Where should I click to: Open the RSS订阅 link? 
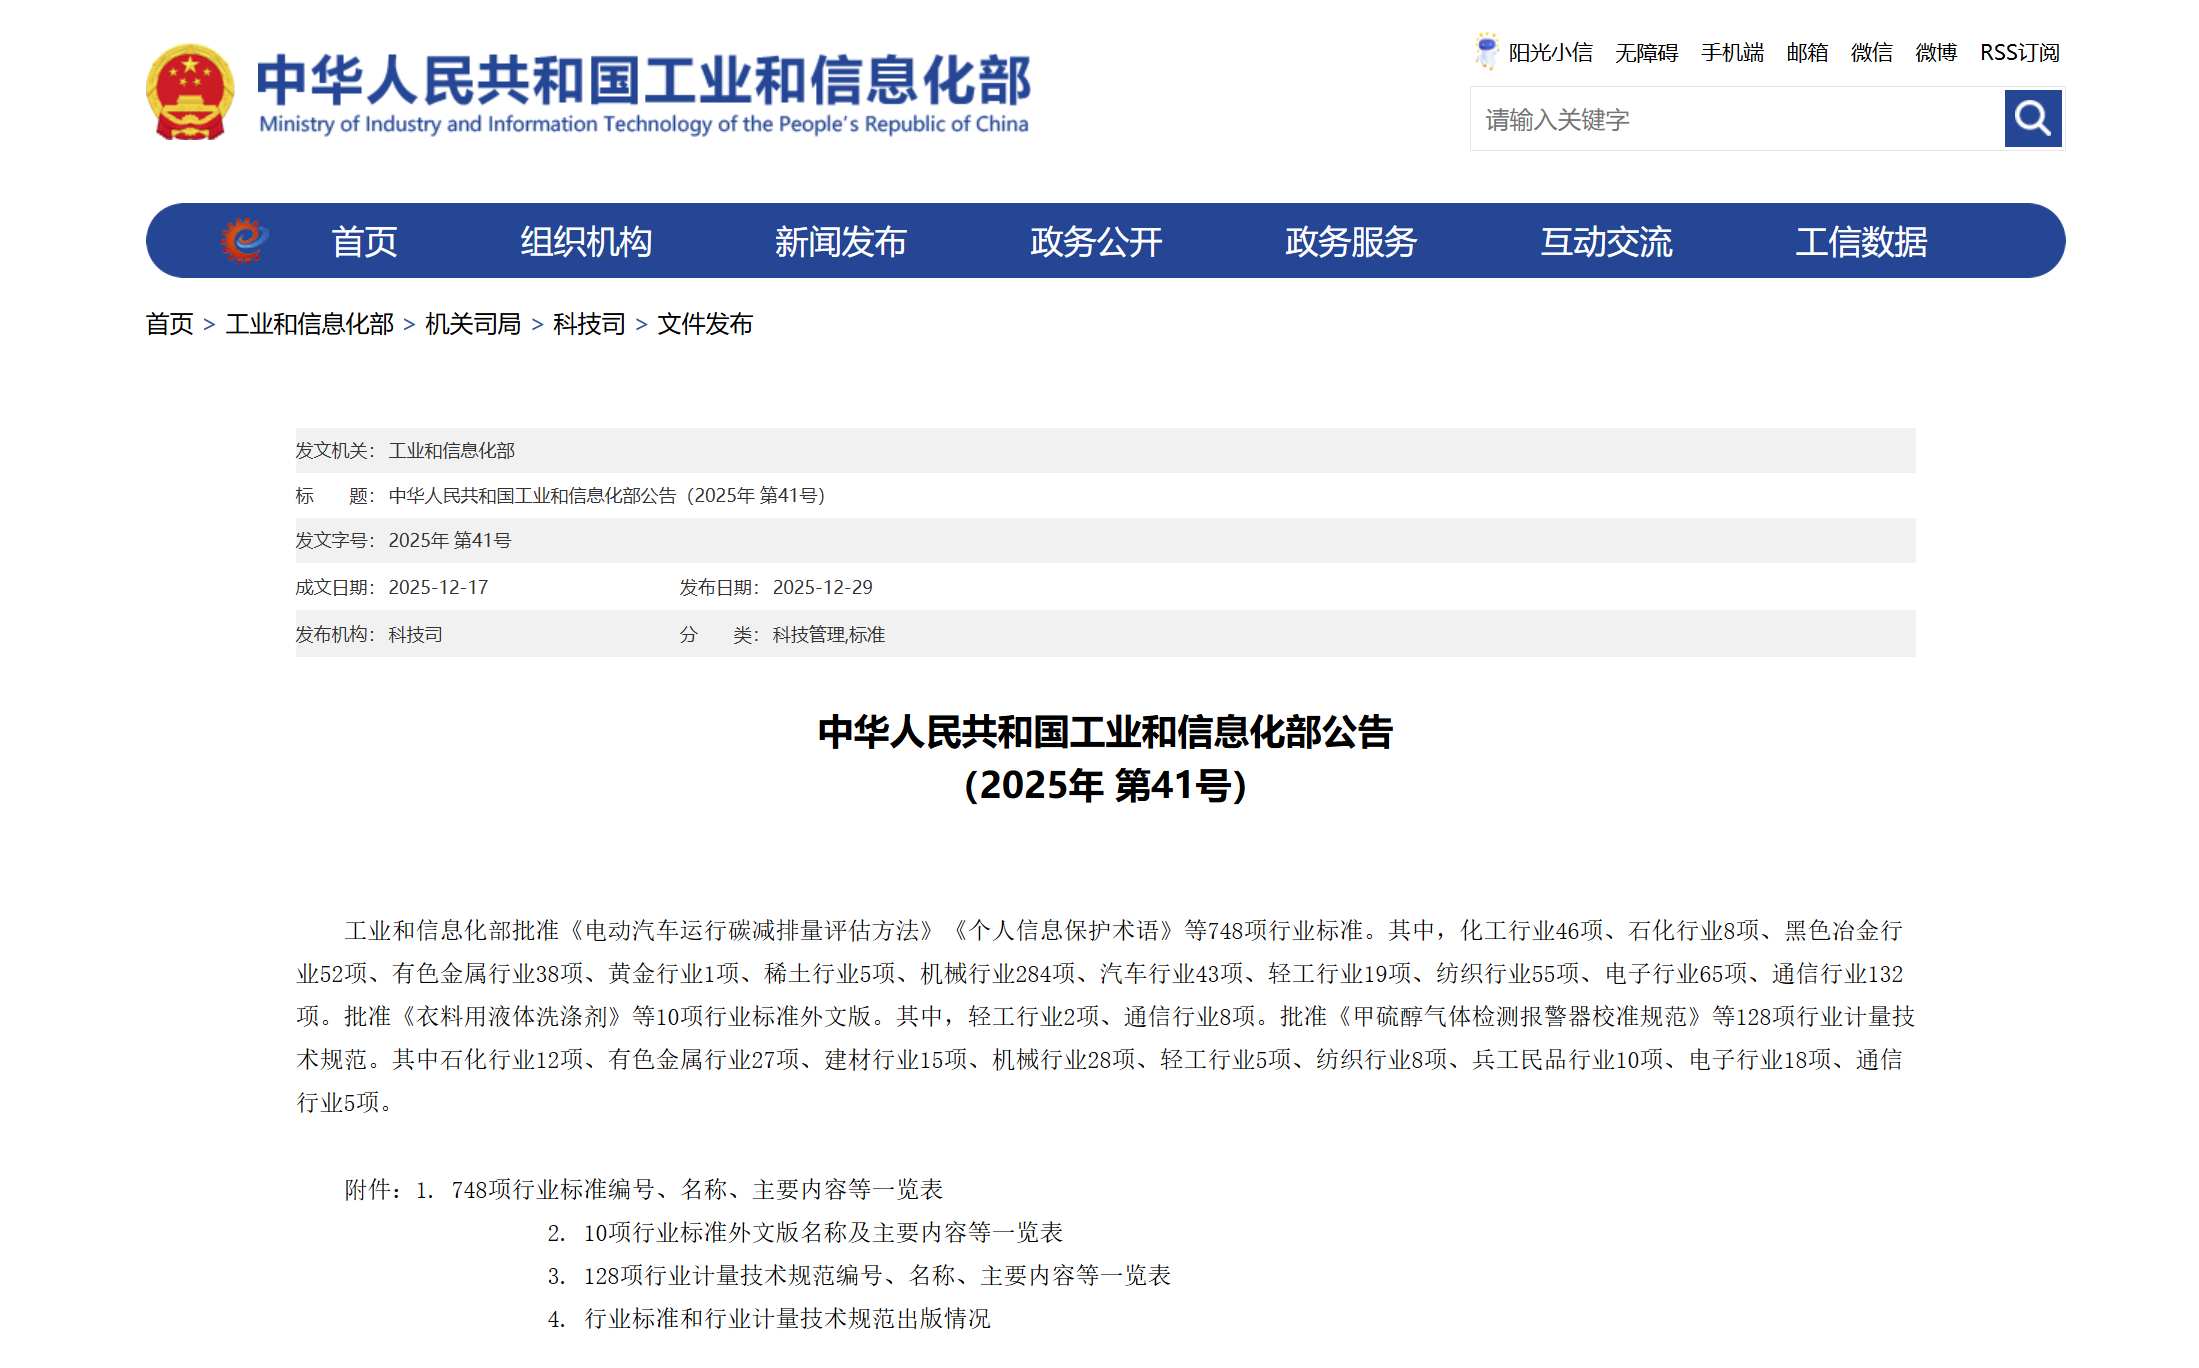click(x=2019, y=53)
